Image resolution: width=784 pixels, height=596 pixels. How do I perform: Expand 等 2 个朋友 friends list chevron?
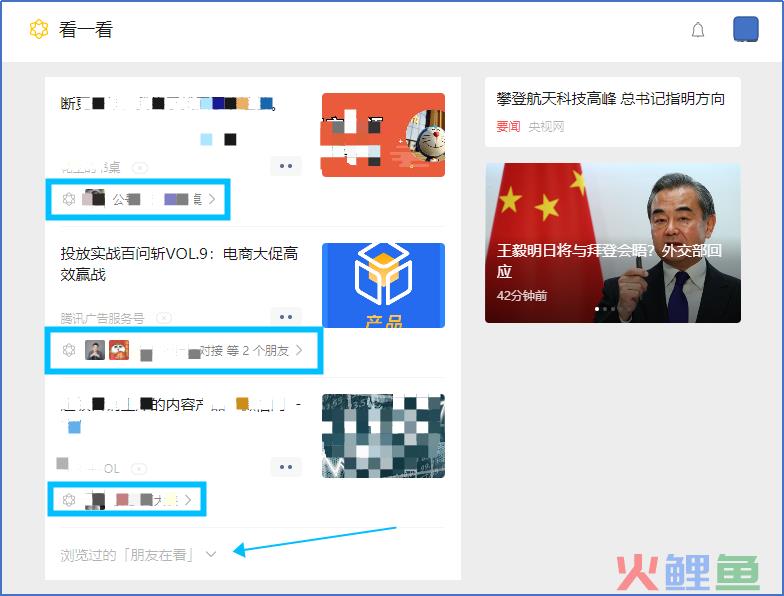[x=298, y=350]
